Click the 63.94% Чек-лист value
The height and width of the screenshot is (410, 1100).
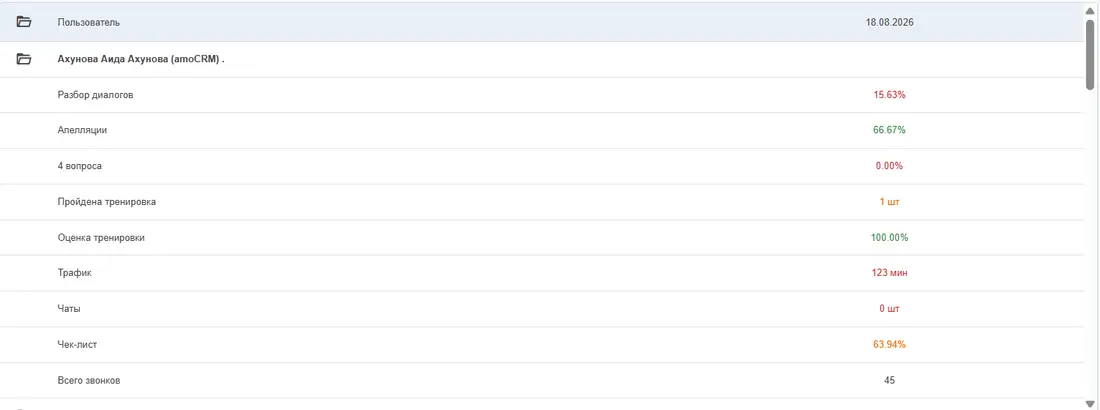[x=890, y=345]
